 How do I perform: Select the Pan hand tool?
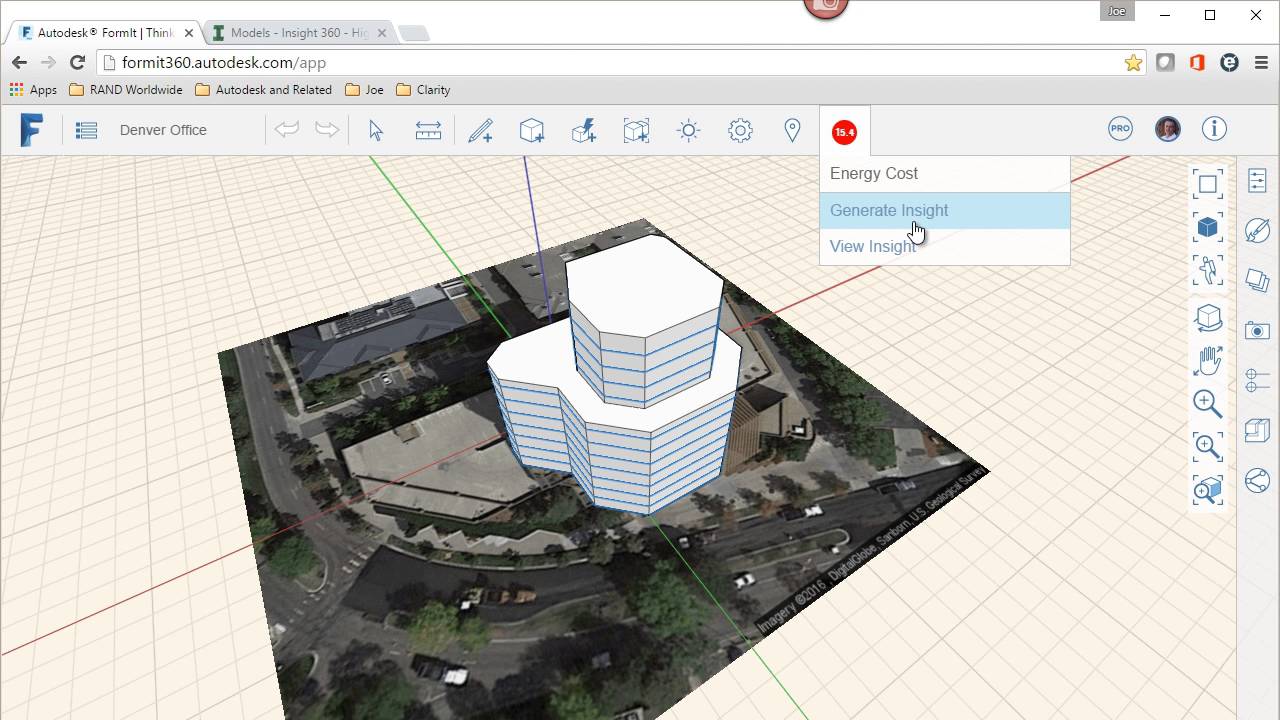[x=1208, y=361]
